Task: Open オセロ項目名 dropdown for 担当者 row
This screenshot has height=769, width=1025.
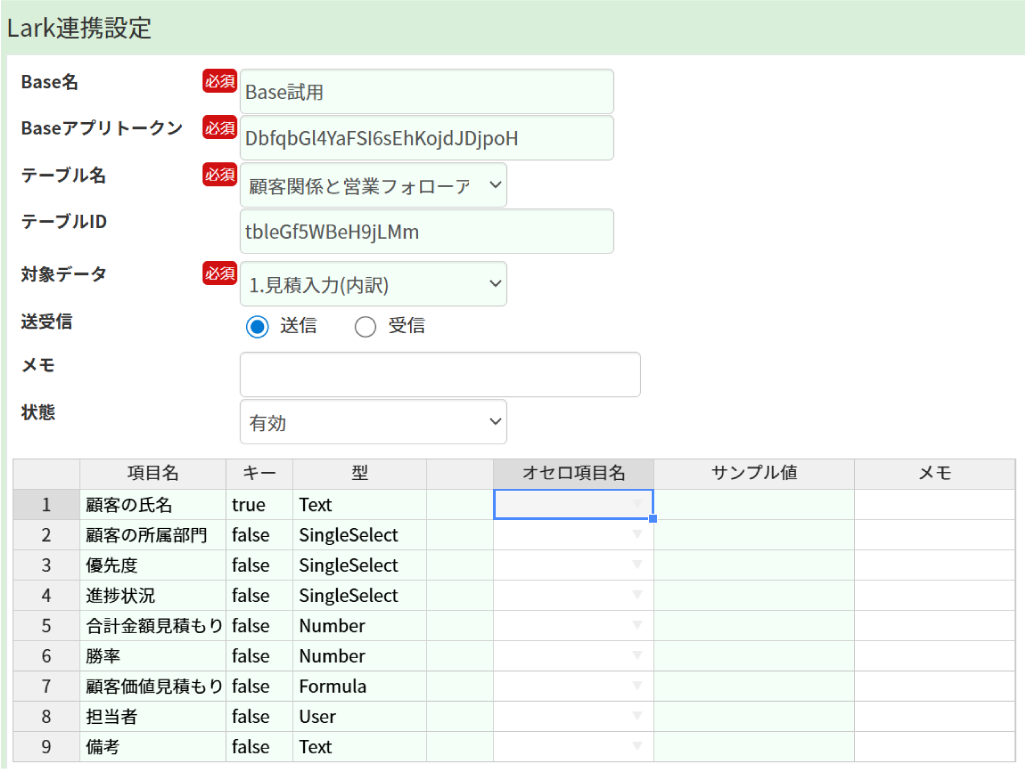Action: 637,716
